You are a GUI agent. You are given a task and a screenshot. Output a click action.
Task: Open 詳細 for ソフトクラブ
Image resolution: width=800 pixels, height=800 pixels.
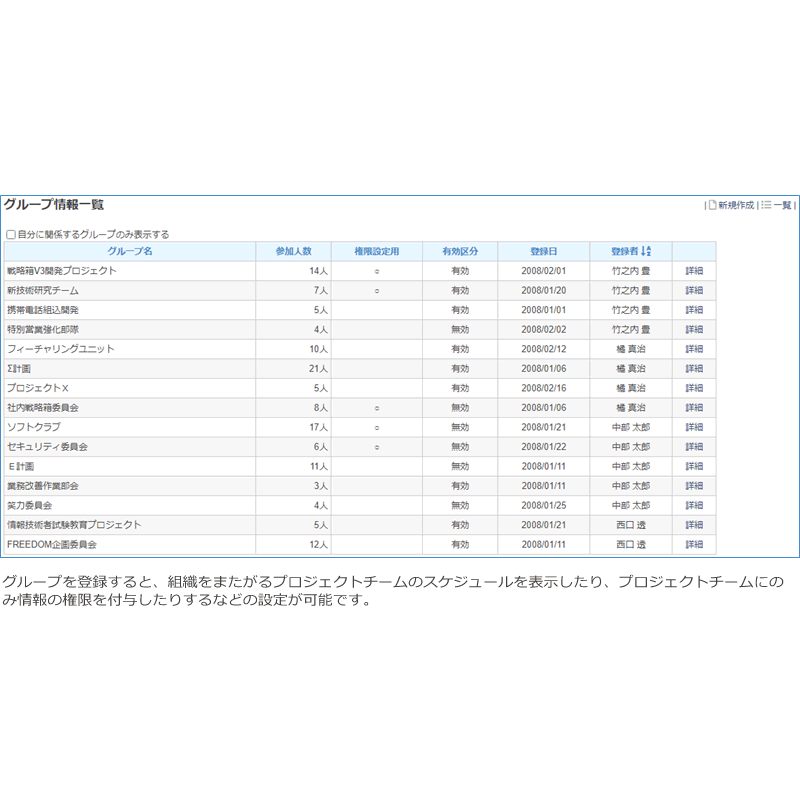point(694,427)
